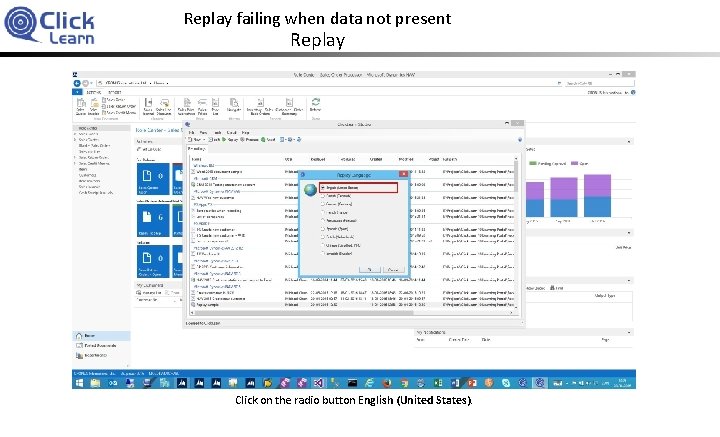
Task: Click Sales Credit Memo in the NAV ribbon
Action: (x=119, y=112)
